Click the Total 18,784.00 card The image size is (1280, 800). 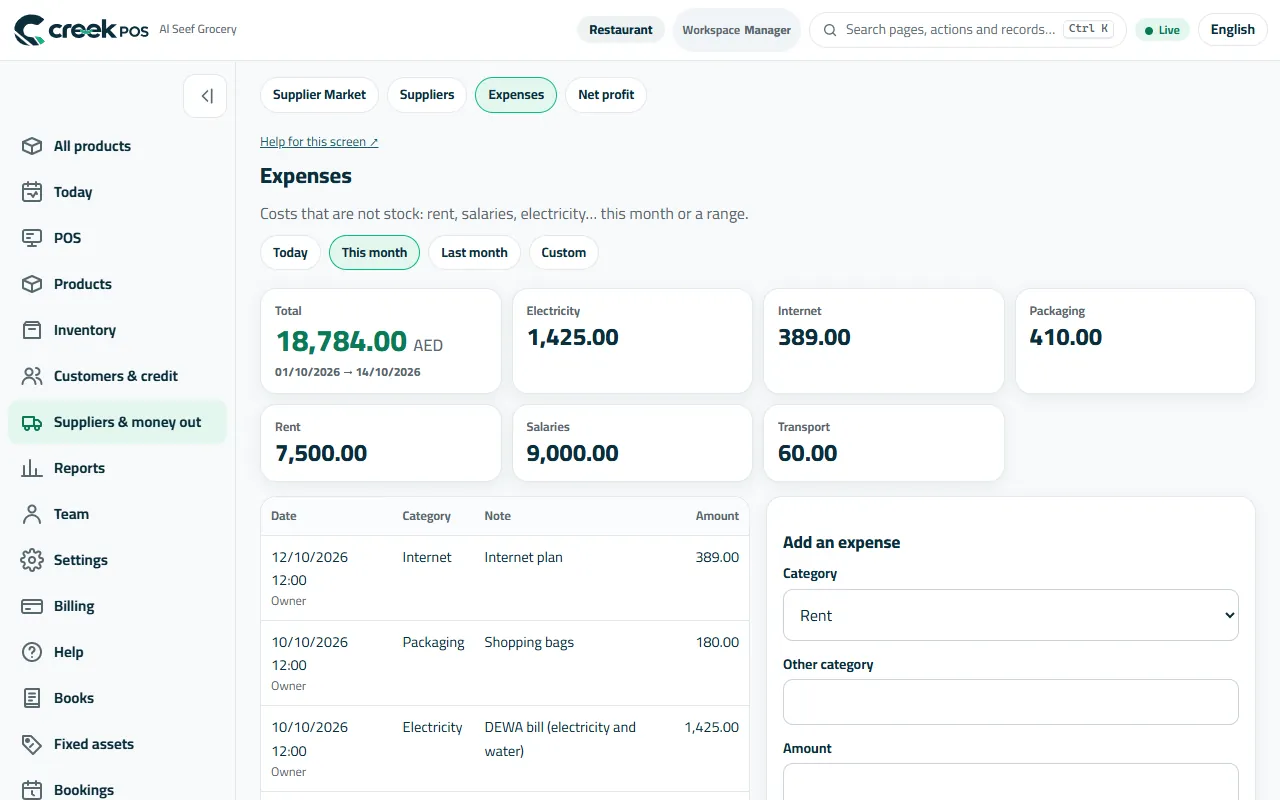point(380,341)
